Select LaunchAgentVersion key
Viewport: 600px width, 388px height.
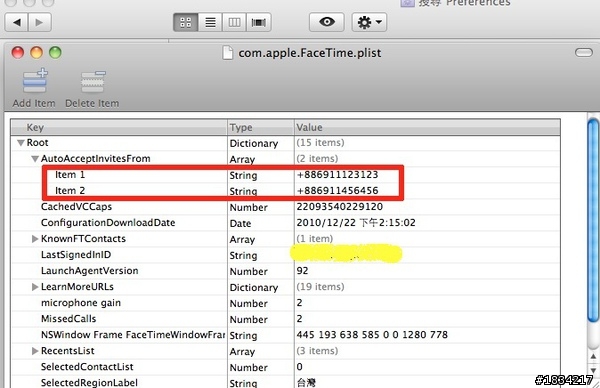pos(90,271)
